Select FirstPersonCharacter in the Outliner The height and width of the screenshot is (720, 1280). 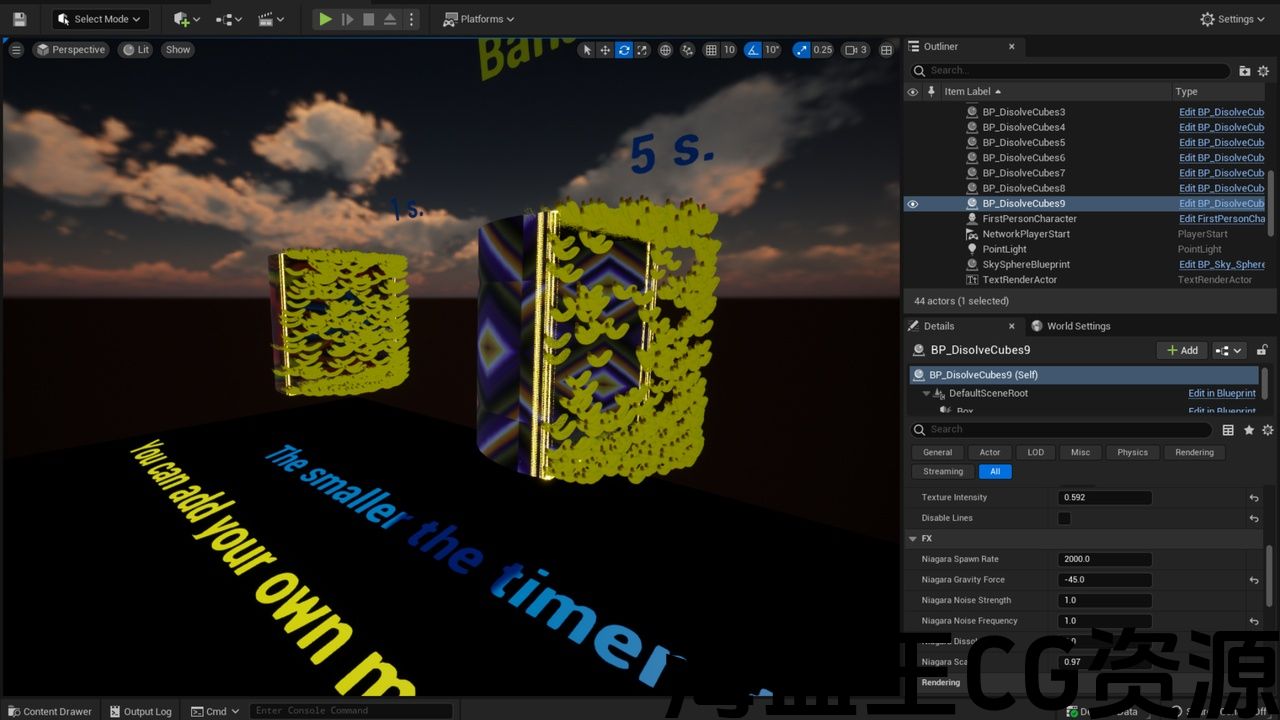pyautogui.click(x=1029, y=219)
